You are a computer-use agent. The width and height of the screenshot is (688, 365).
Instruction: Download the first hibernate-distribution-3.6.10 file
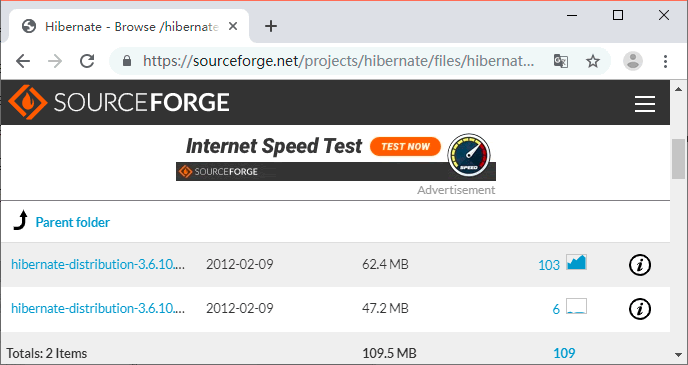[x=98, y=265]
